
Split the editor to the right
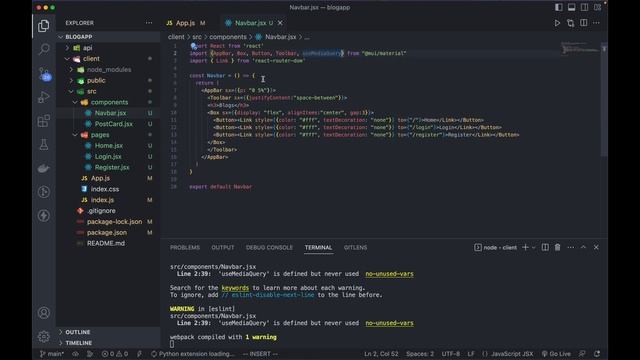coord(584,23)
